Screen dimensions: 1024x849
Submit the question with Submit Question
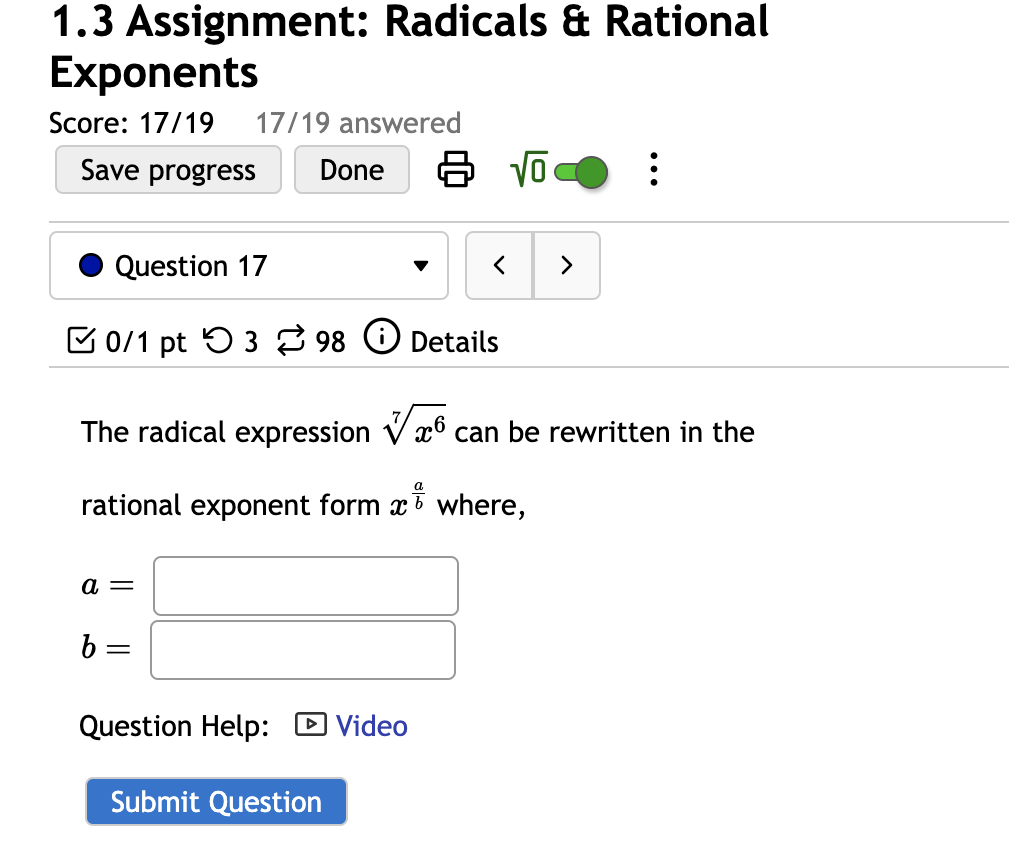[216, 801]
